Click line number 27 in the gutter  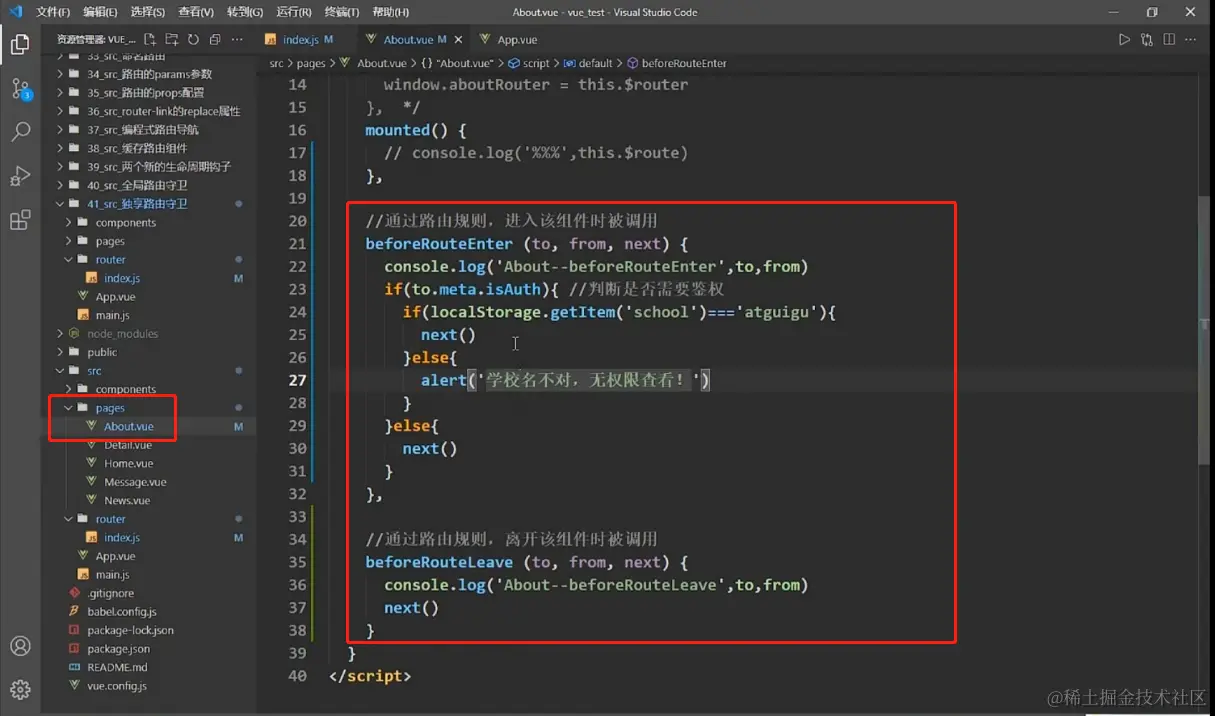pos(297,380)
